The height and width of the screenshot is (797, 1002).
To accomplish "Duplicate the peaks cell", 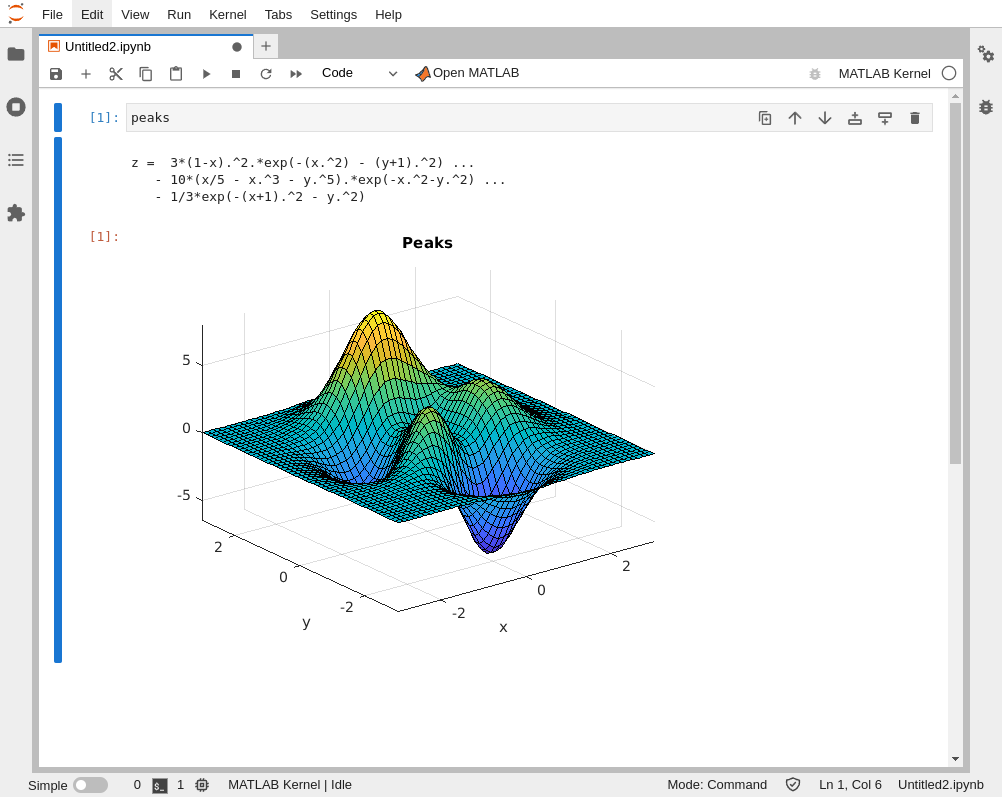I will 765,117.
